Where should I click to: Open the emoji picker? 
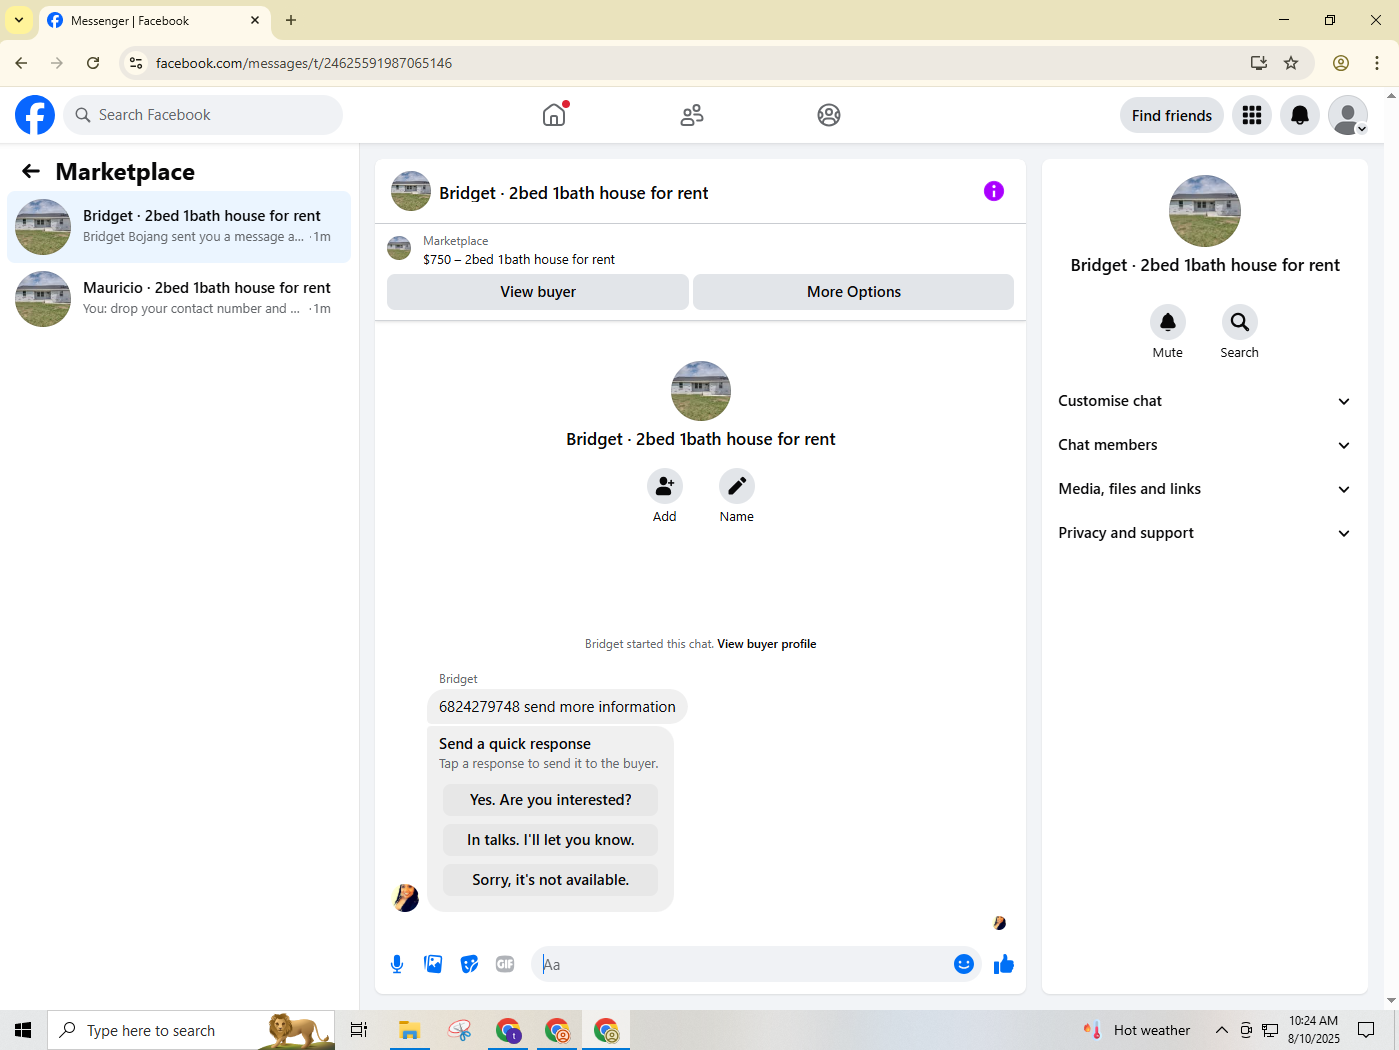(x=964, y=964)
